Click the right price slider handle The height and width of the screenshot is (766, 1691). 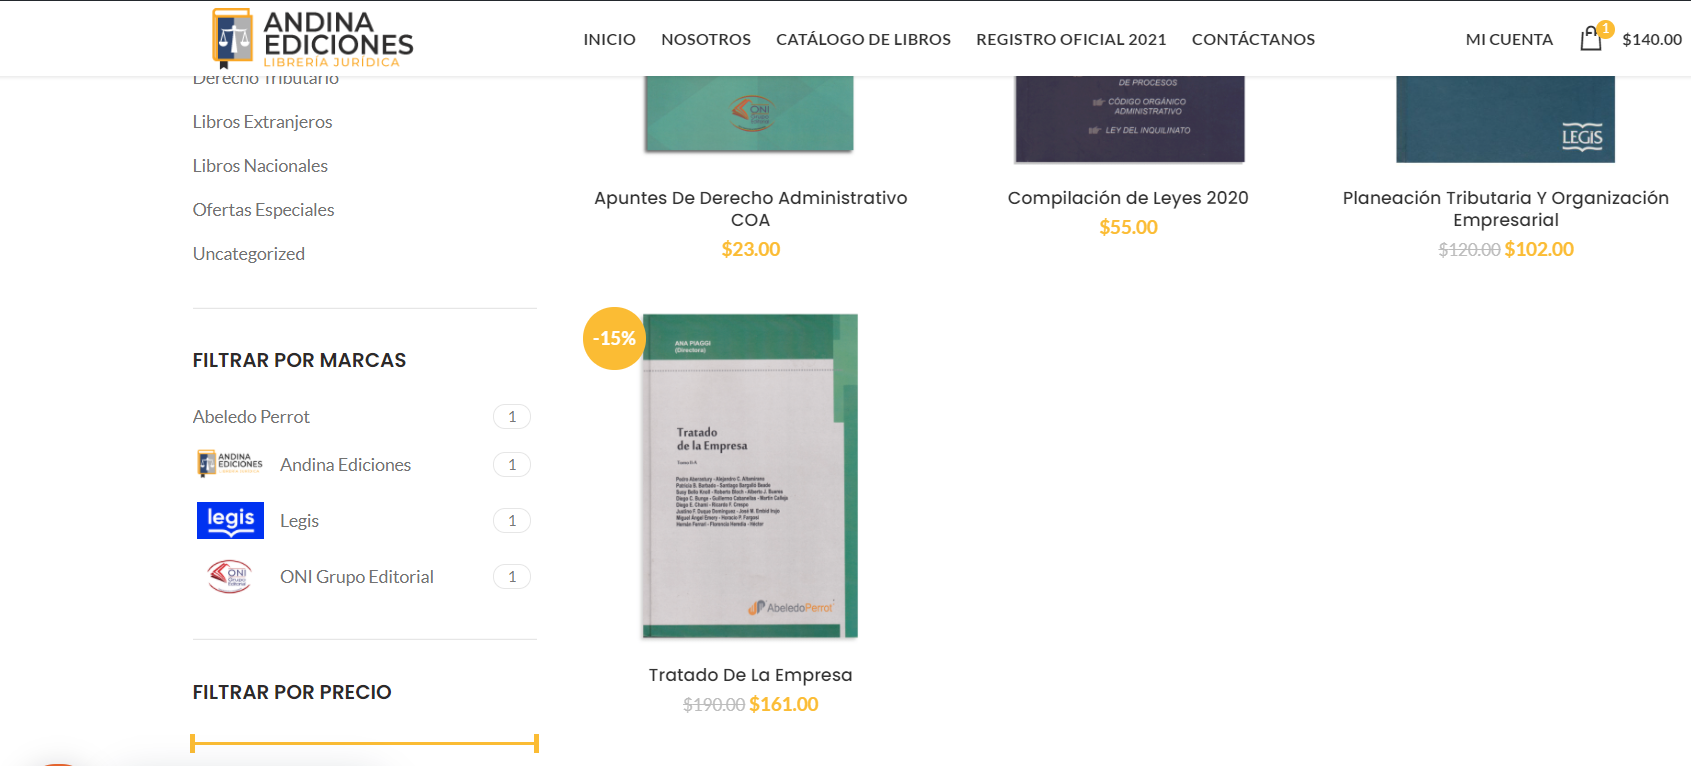click(536, 743)
